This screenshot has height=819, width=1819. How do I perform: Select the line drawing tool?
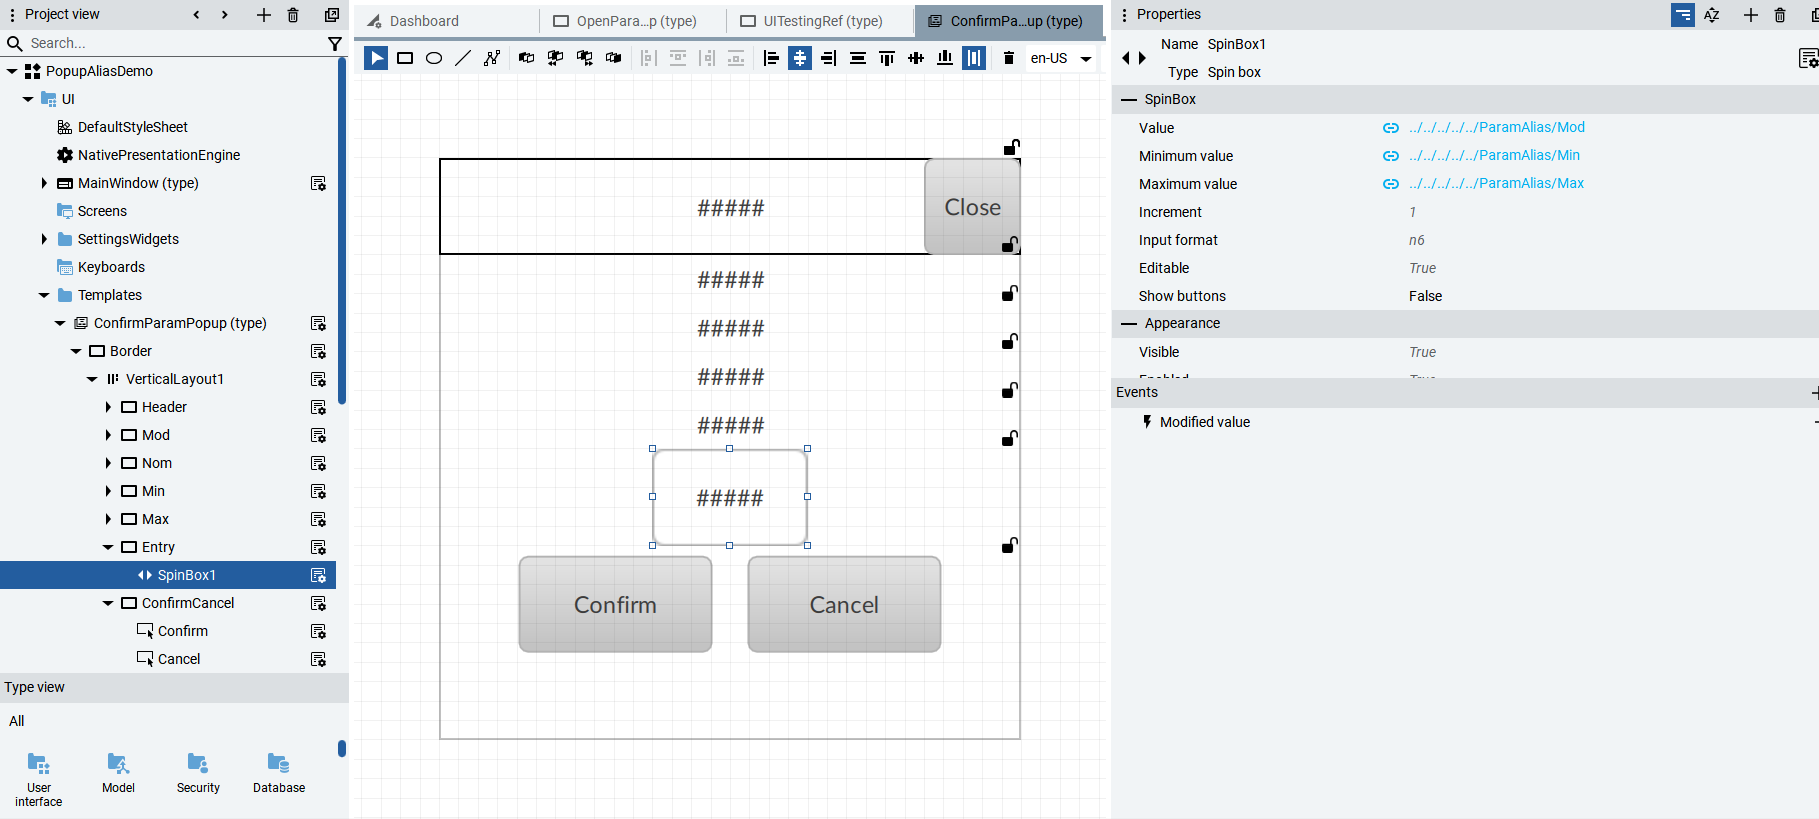coord(463,58)
